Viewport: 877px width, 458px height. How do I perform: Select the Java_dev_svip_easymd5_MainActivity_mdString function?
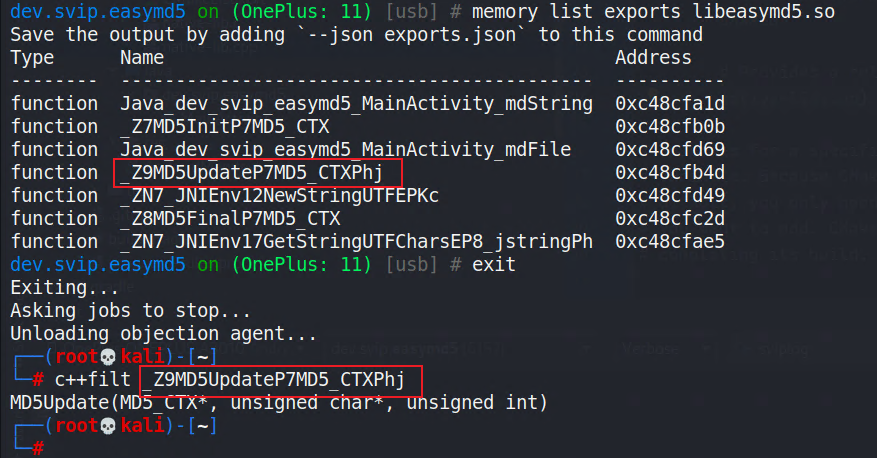point(356,104)
